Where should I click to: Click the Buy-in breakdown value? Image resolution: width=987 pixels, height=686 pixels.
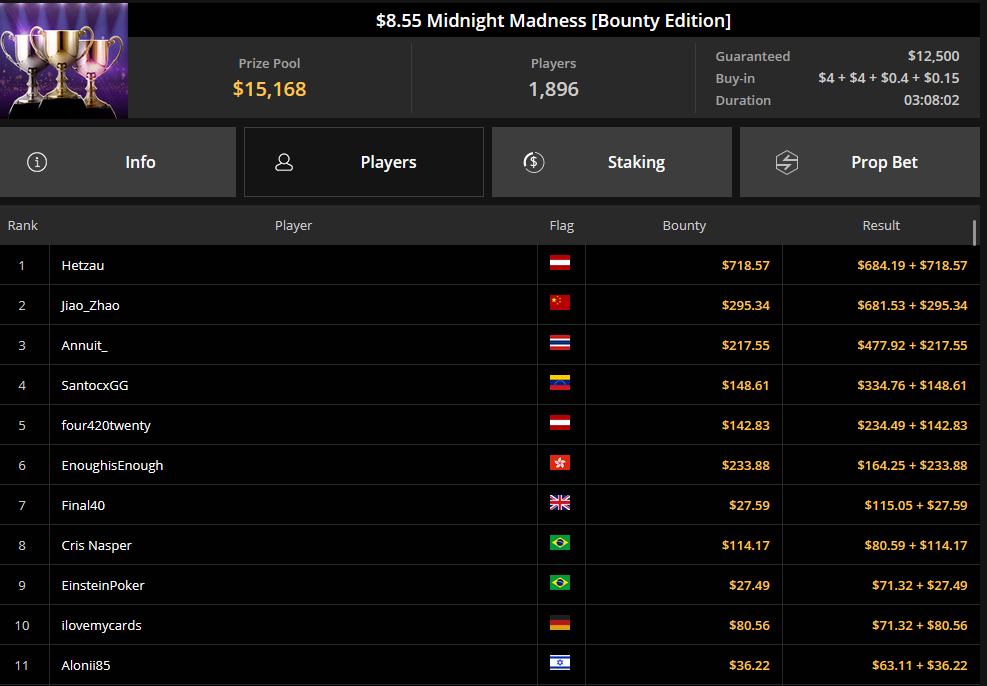(x=889, y=78)
